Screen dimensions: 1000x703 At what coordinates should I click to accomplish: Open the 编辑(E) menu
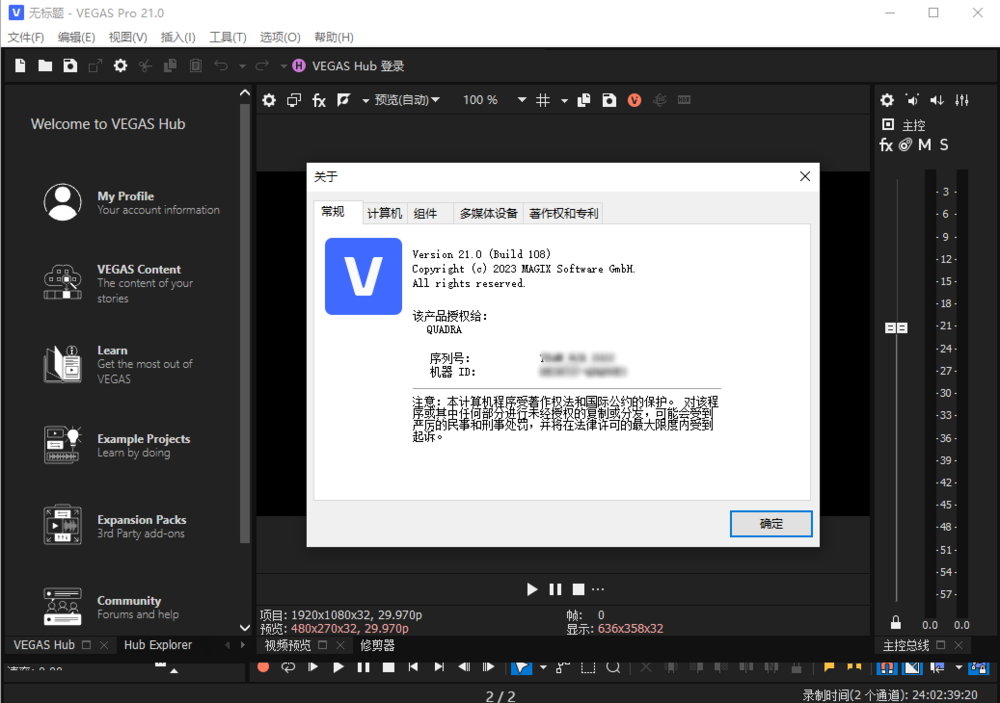tap(77, 37)
